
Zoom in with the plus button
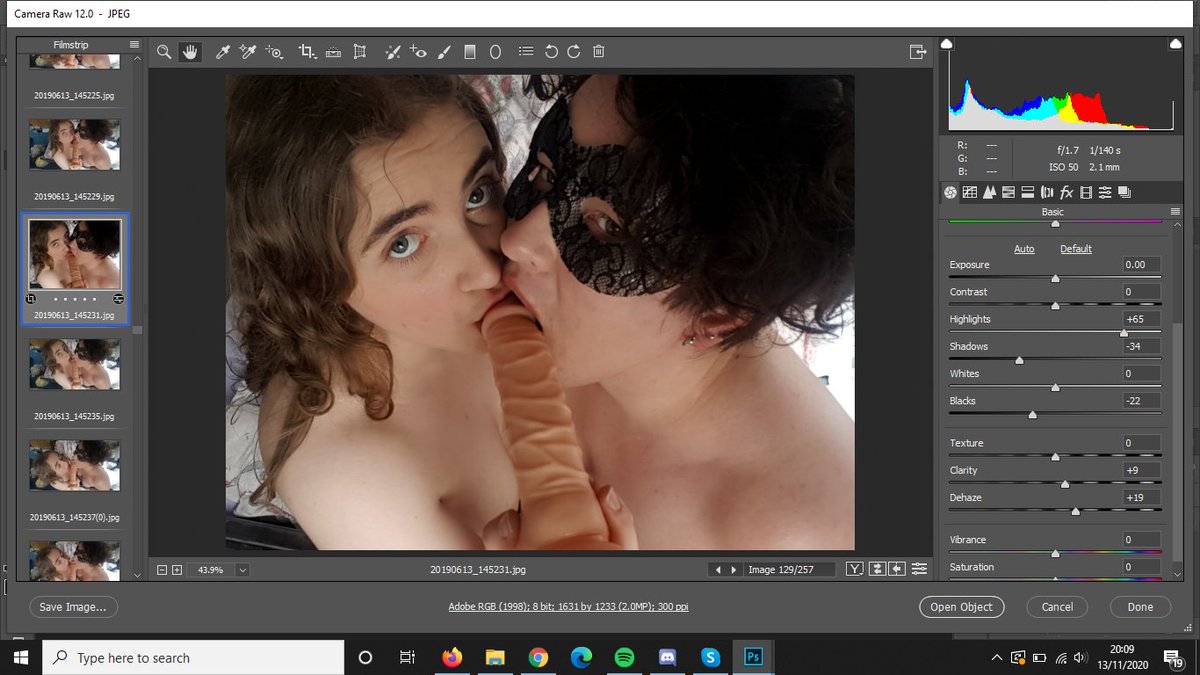(177, 570)
